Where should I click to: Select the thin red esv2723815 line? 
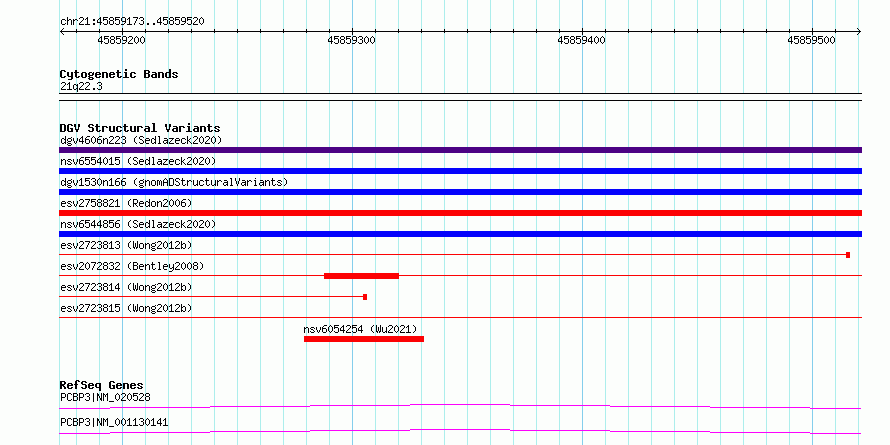point(460,318)
